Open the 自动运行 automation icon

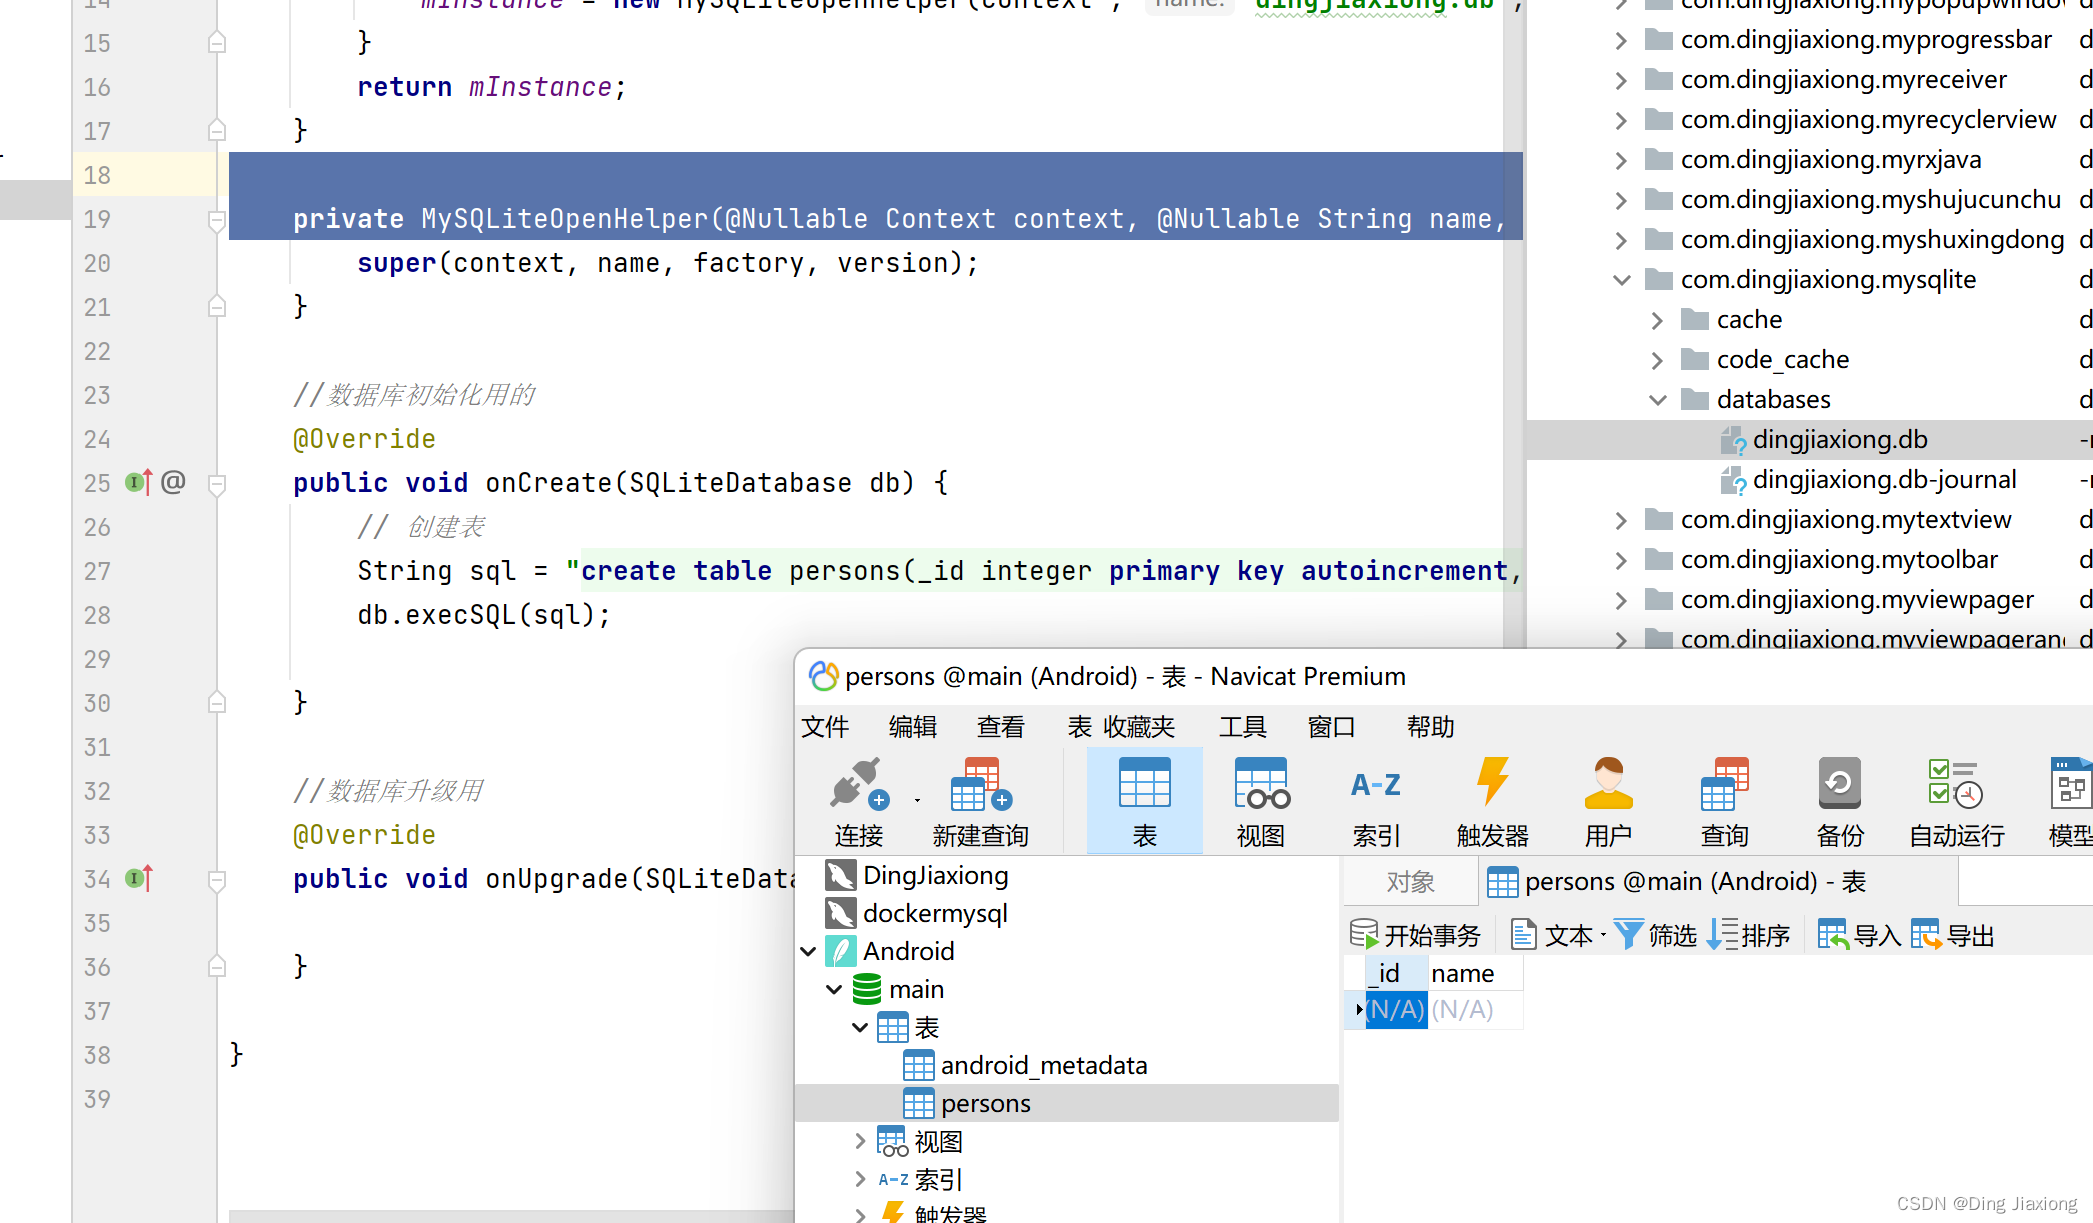[1956, 802]
